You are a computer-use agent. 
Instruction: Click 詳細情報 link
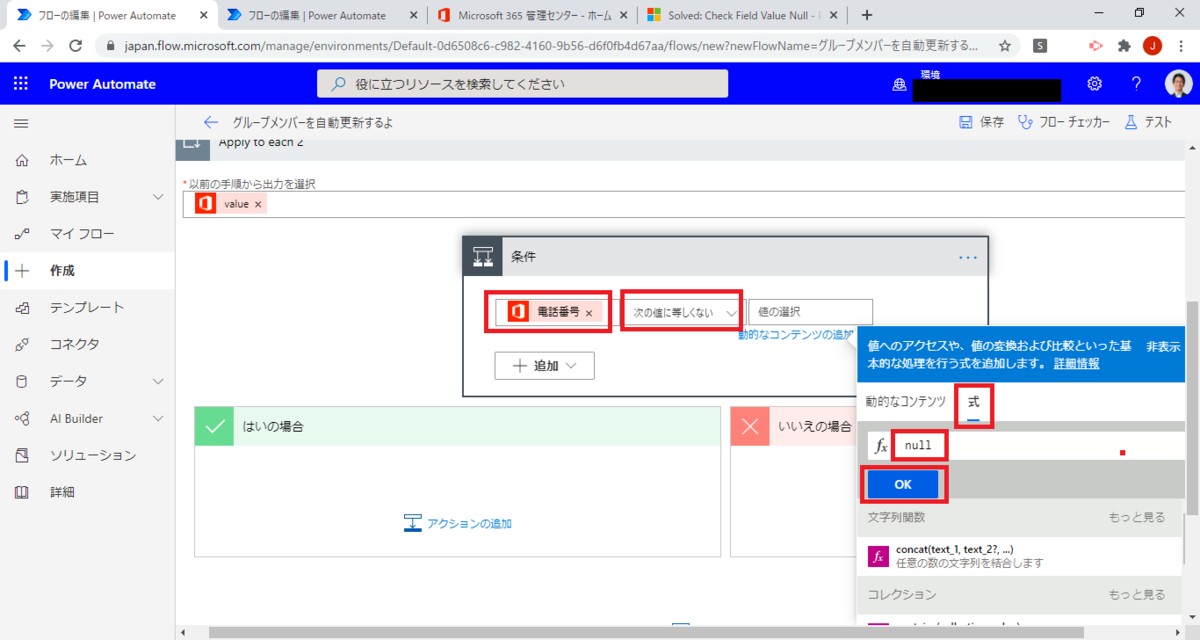(x=1076, y=364)
